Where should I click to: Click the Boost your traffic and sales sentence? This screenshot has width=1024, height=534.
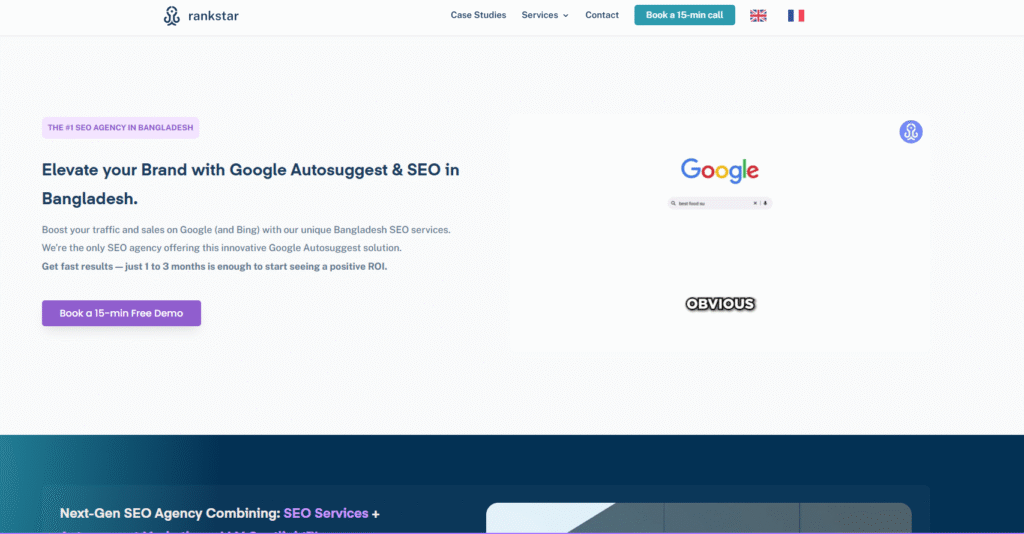point(246,230)
